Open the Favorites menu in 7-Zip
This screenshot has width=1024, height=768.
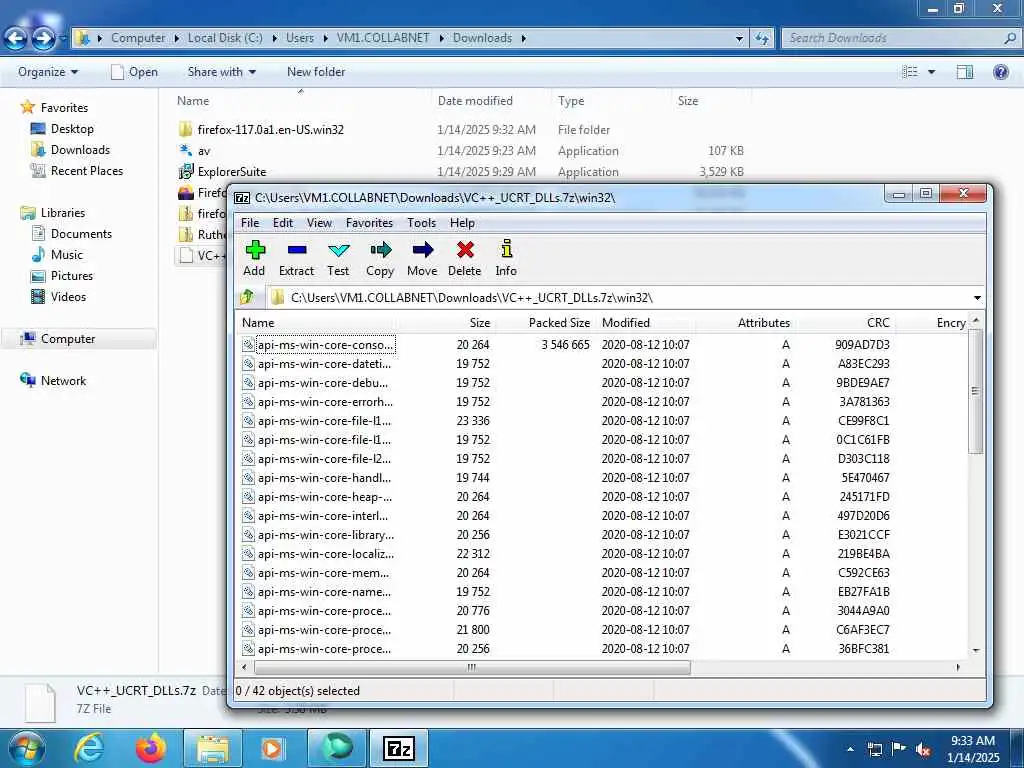pyautogui.click(x=370, y=223)
